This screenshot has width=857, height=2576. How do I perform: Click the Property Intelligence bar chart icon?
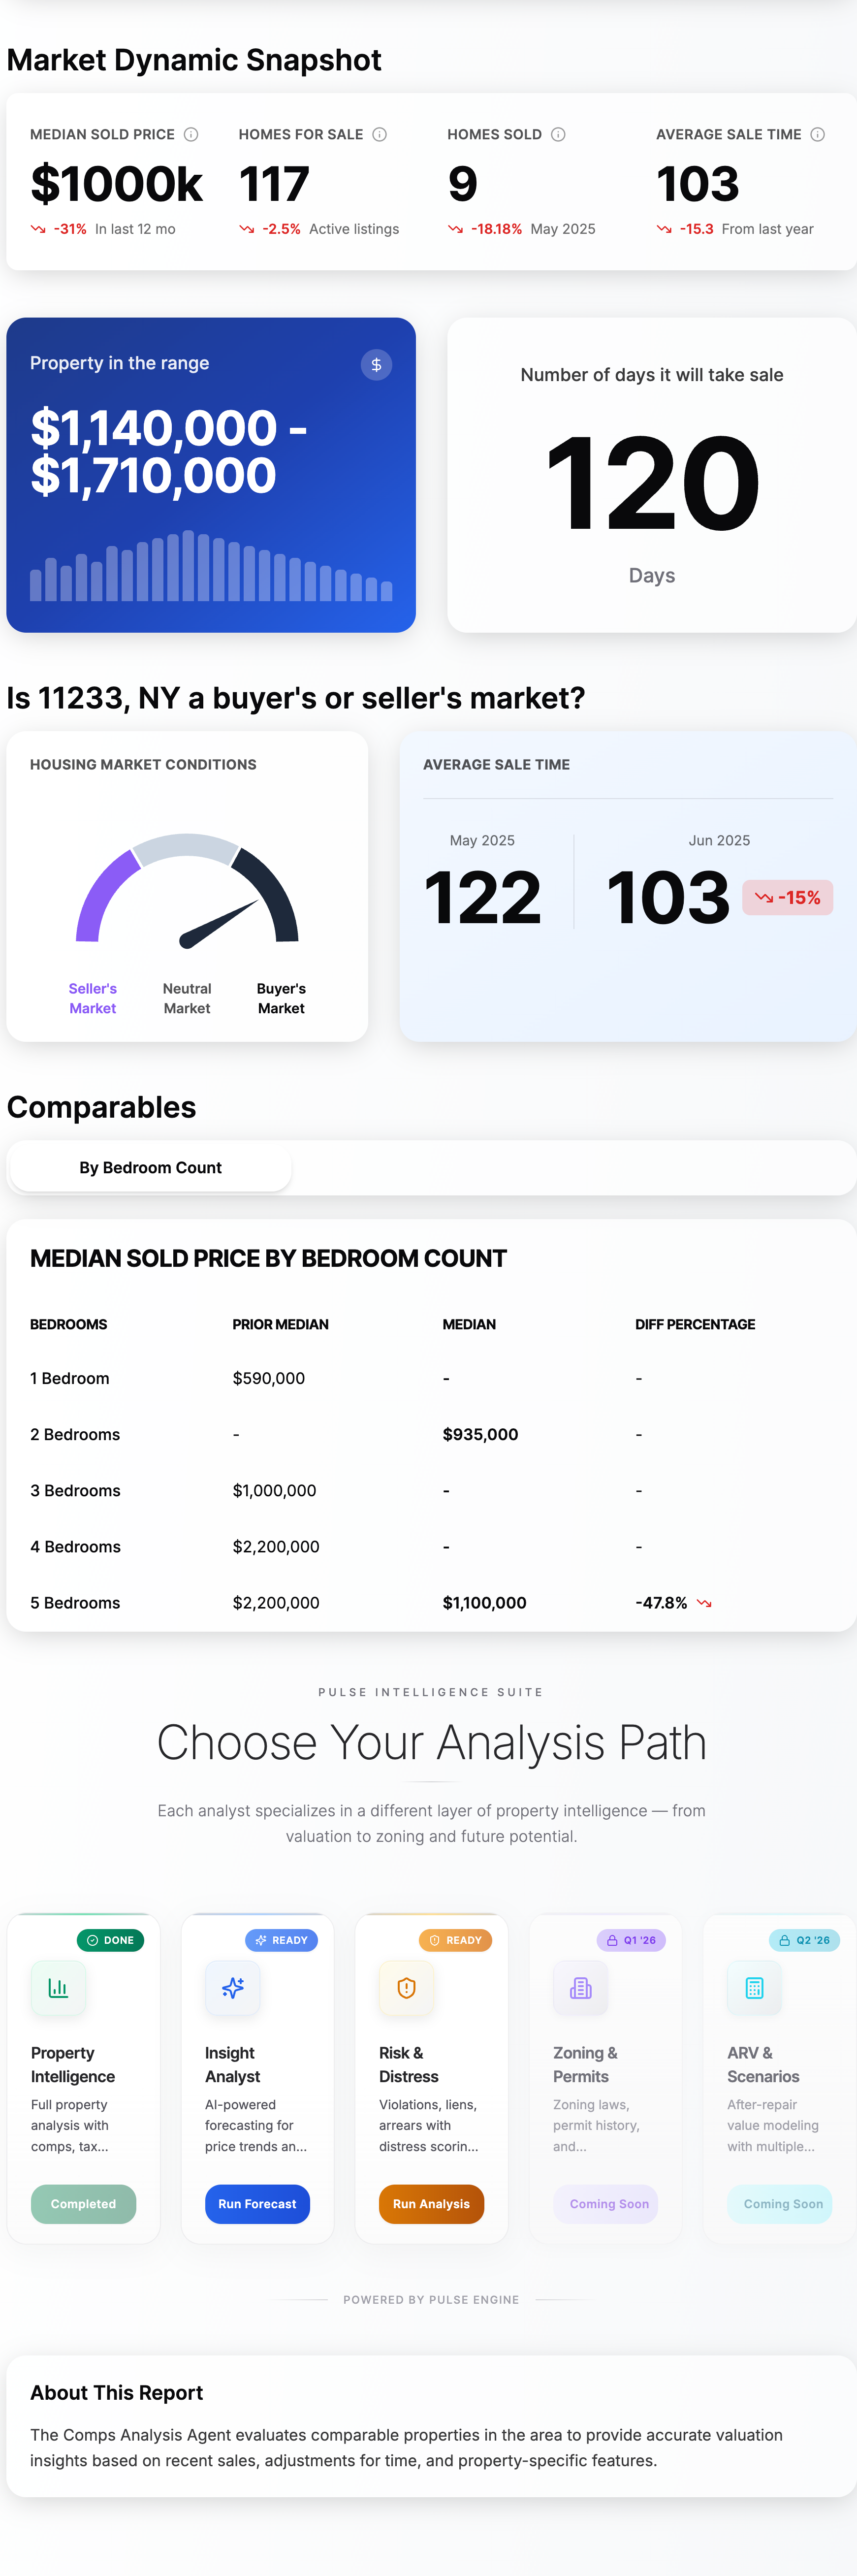[58, 1988]
